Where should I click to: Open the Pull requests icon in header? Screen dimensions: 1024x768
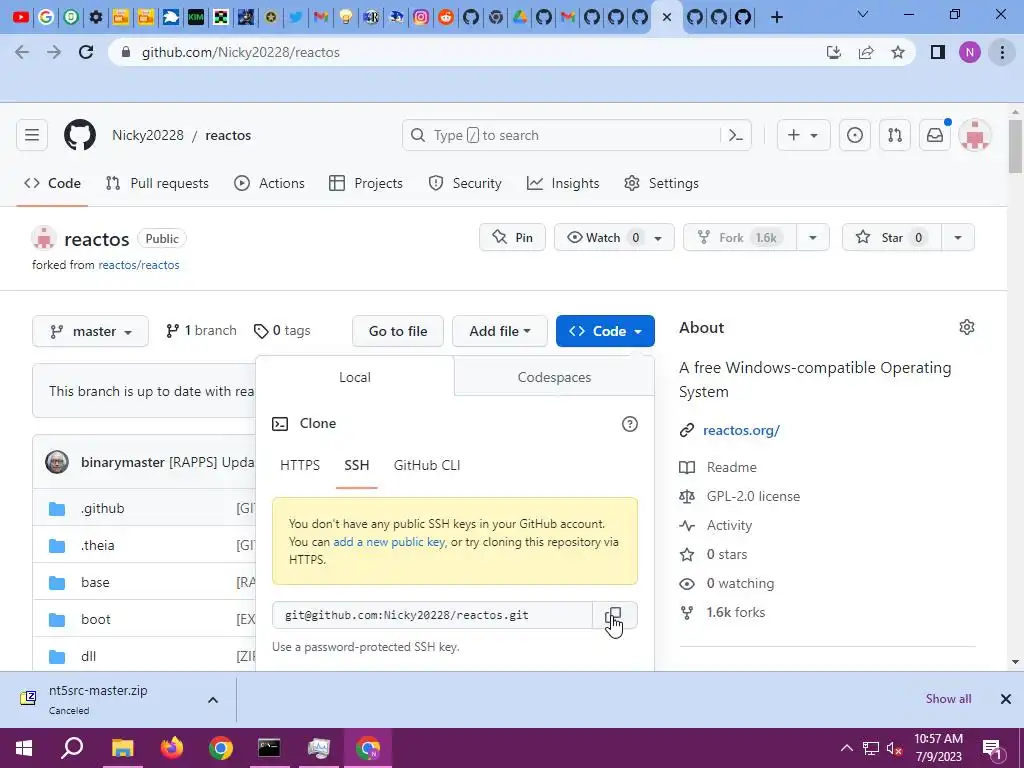pos(895,135)
